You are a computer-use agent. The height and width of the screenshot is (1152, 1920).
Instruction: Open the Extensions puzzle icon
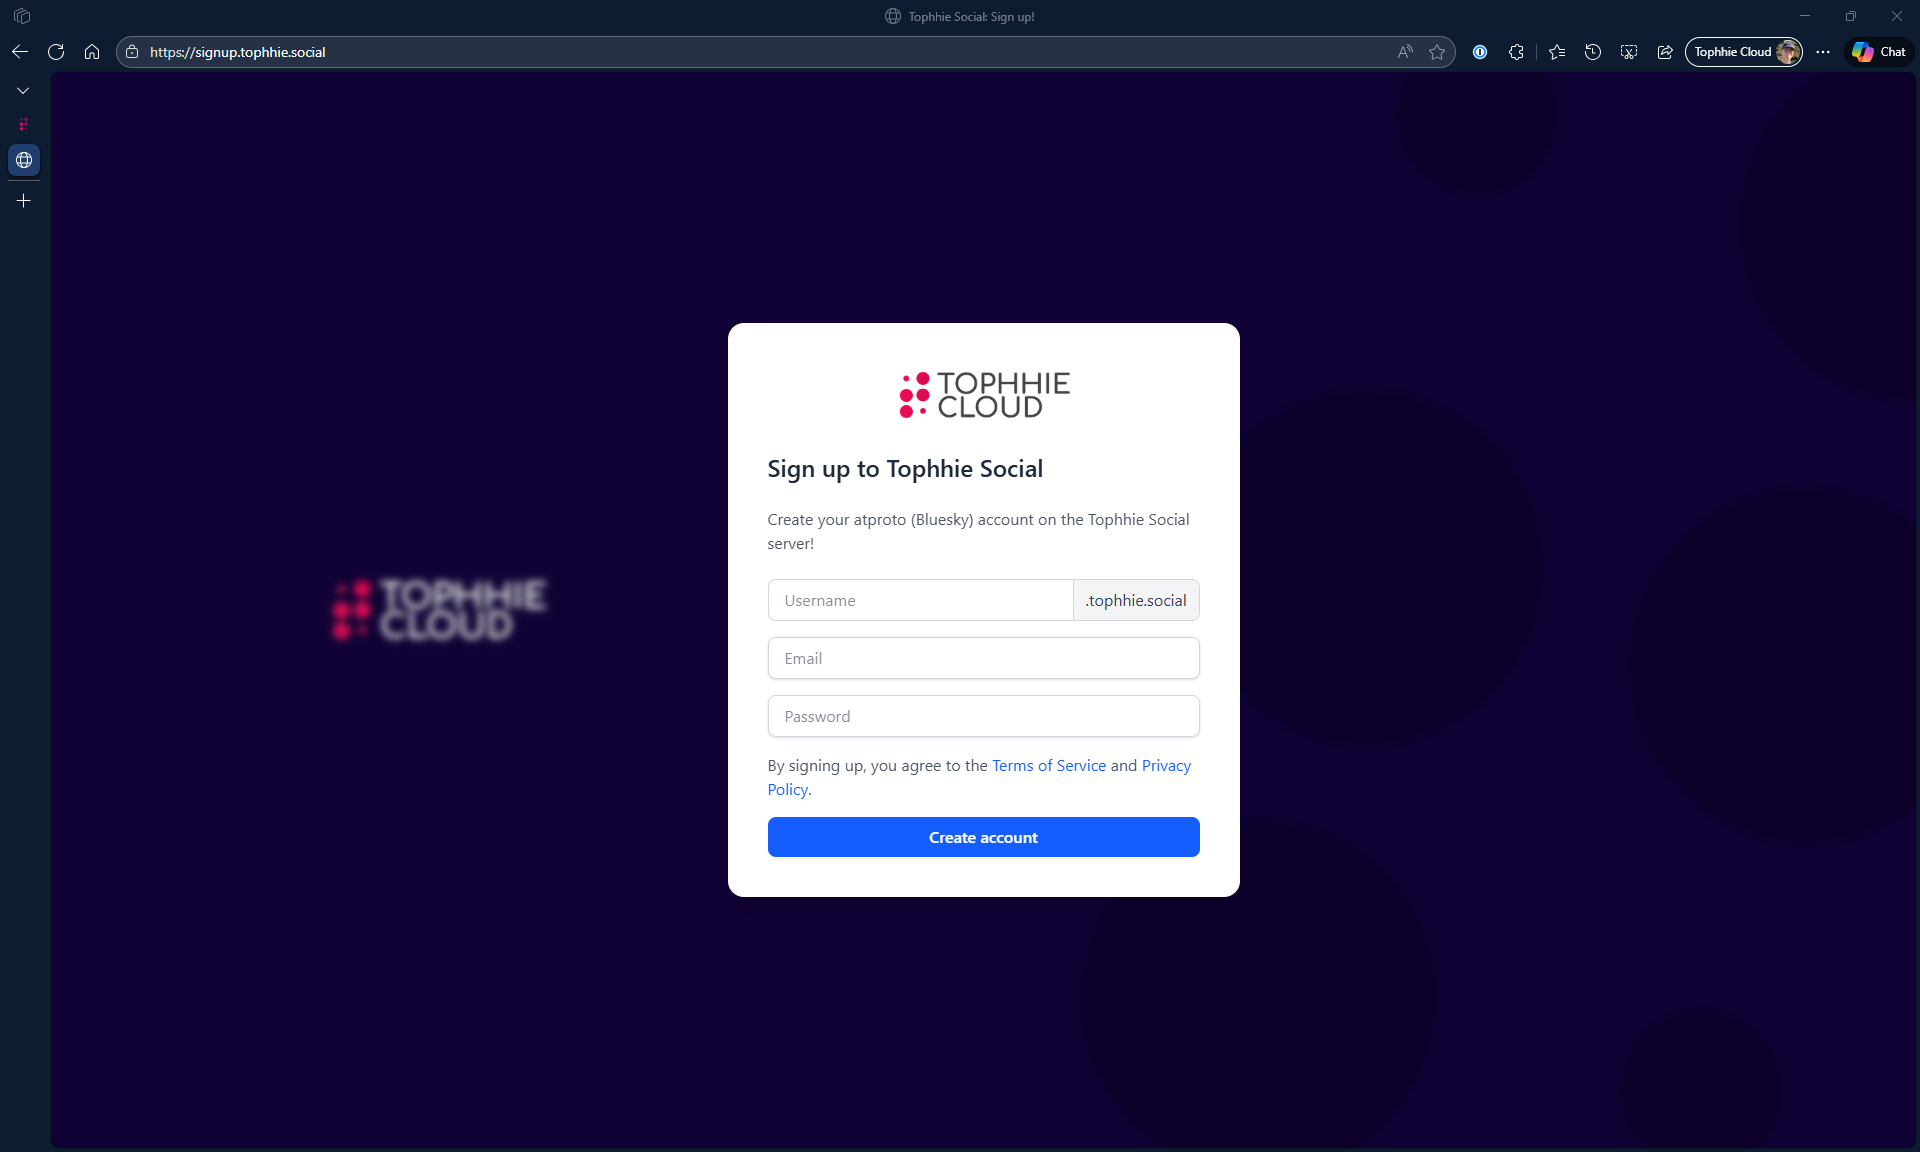tap(1516, 52)
